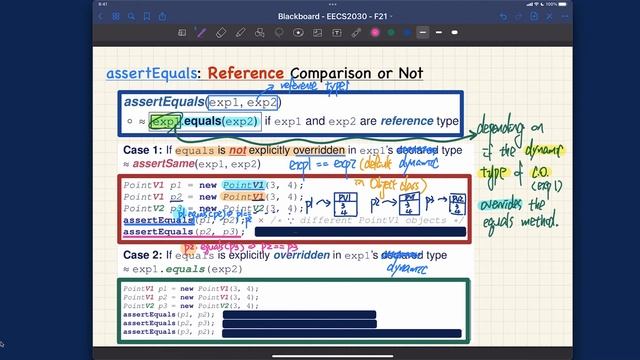Select the Image insert tool
This screenshot has width=640, height=360.
click(318, 33)
